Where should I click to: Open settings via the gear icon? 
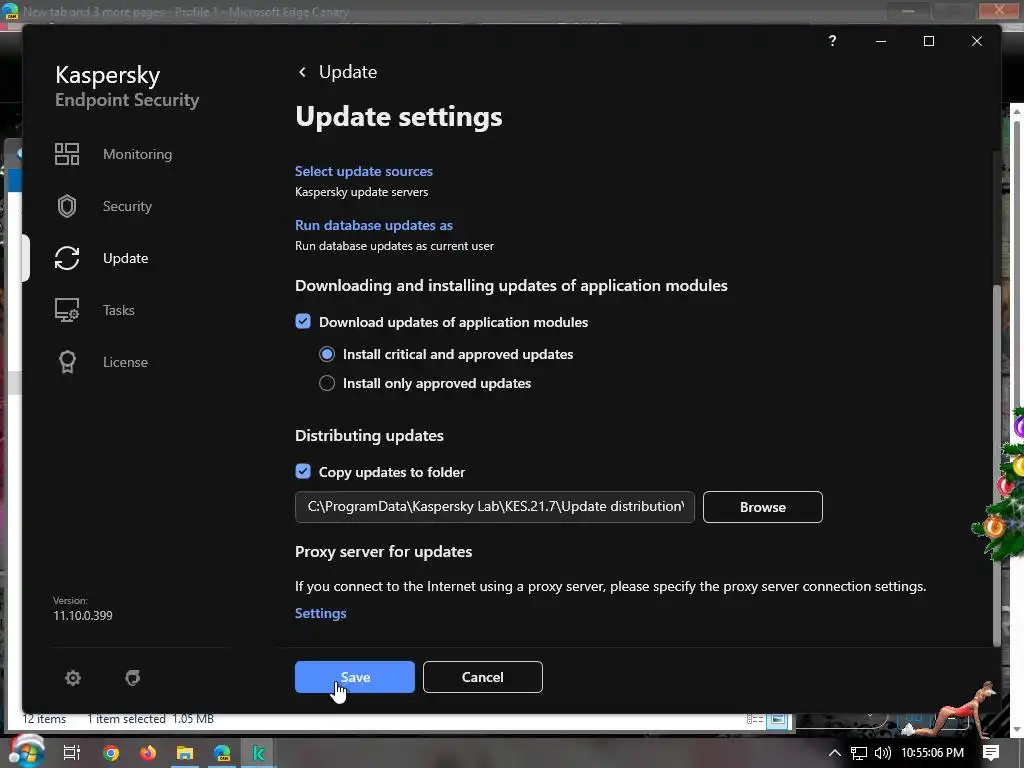coord(72,678)
